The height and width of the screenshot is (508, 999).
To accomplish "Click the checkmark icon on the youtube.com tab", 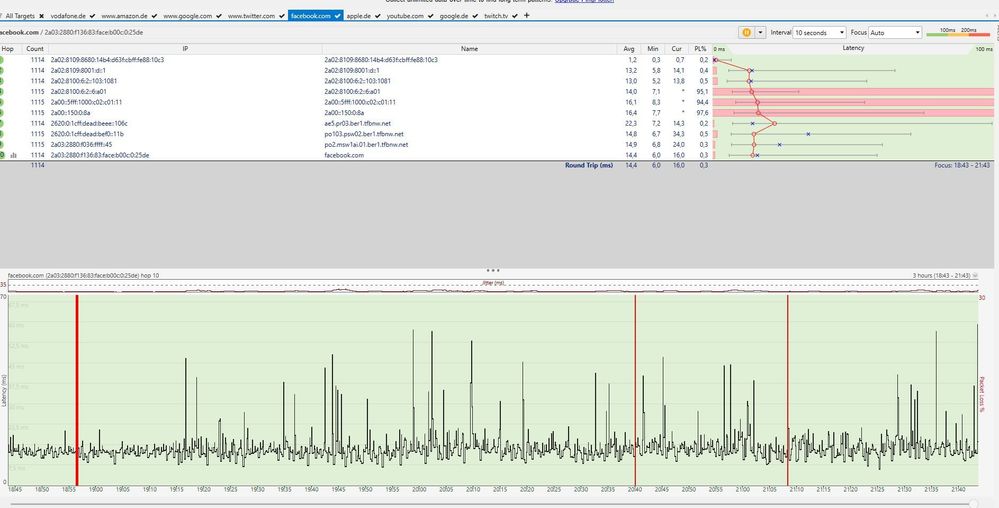I will coord(430,16).
